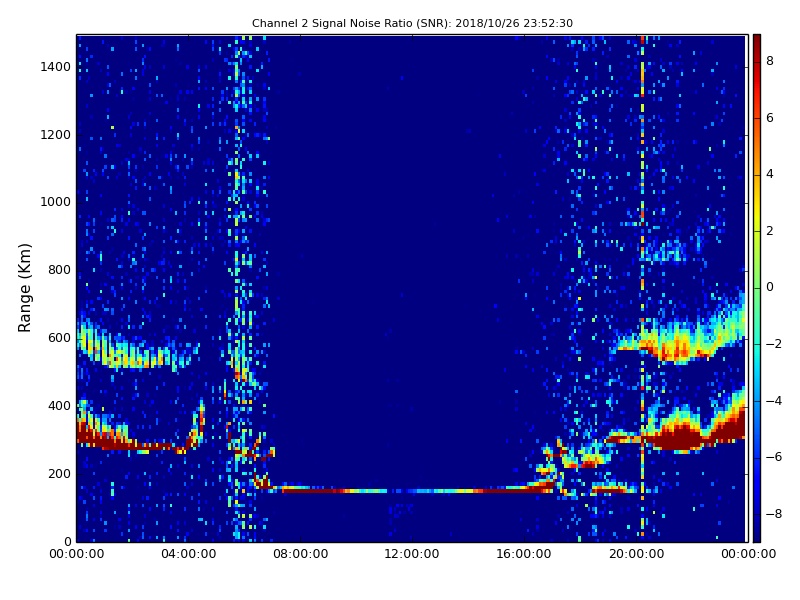Click the x-axis tick label 20:00:00
The image size is (800, 600).
pyautogui.click(x=636, y=554)
